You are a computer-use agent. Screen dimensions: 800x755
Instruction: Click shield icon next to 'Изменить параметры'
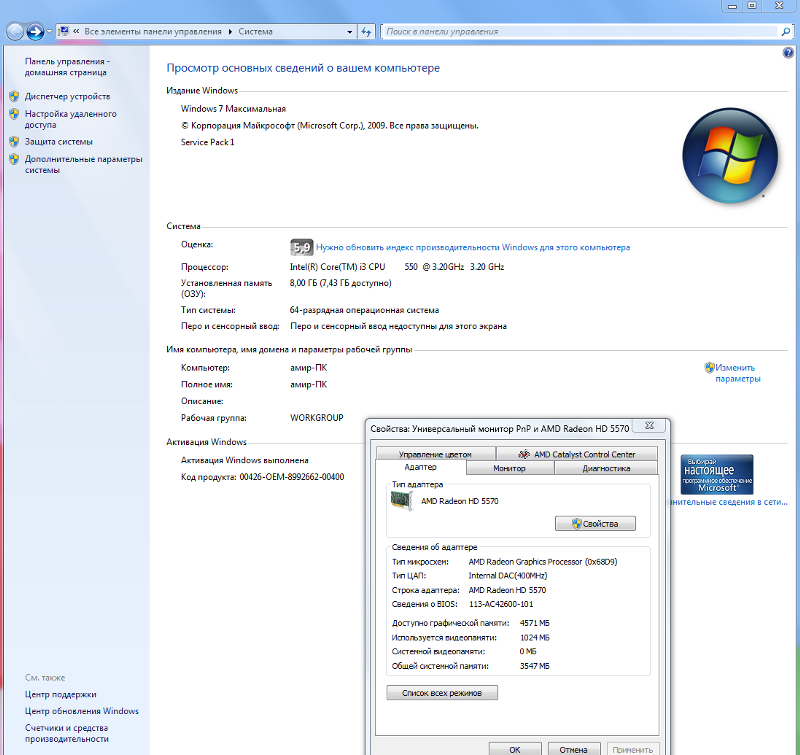pyautogui.click(x=709, y=368)
